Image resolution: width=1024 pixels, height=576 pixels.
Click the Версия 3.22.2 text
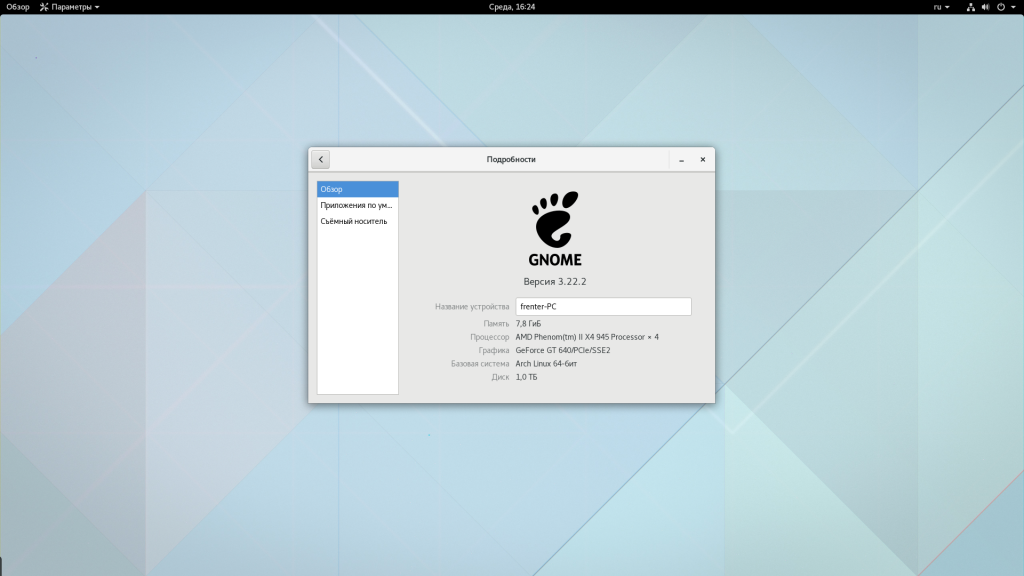pyautogui.click(x=554, y=281)
